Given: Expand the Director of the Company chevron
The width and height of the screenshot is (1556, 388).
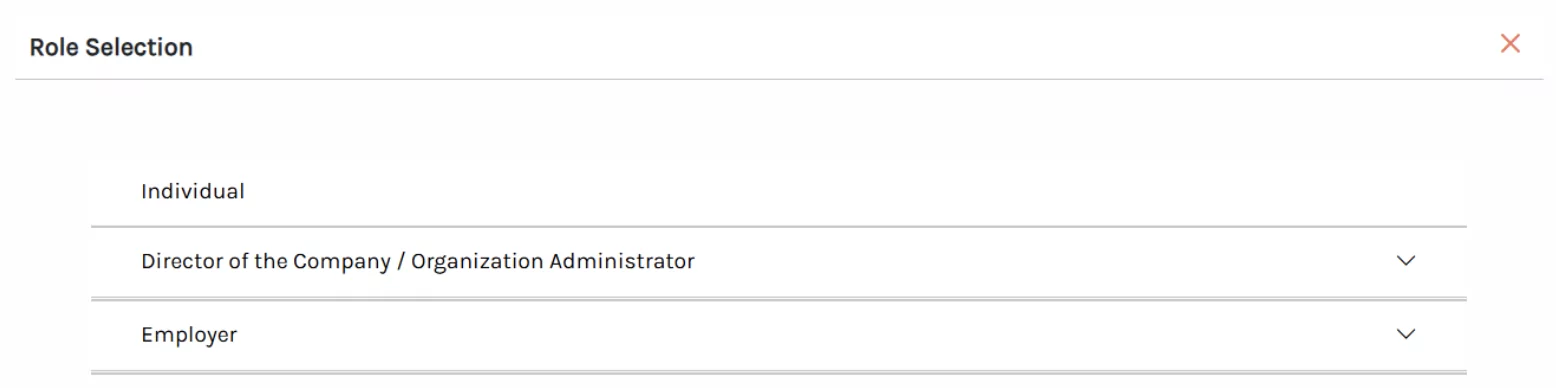Looking at the screenshot, I should (1406, 261).
